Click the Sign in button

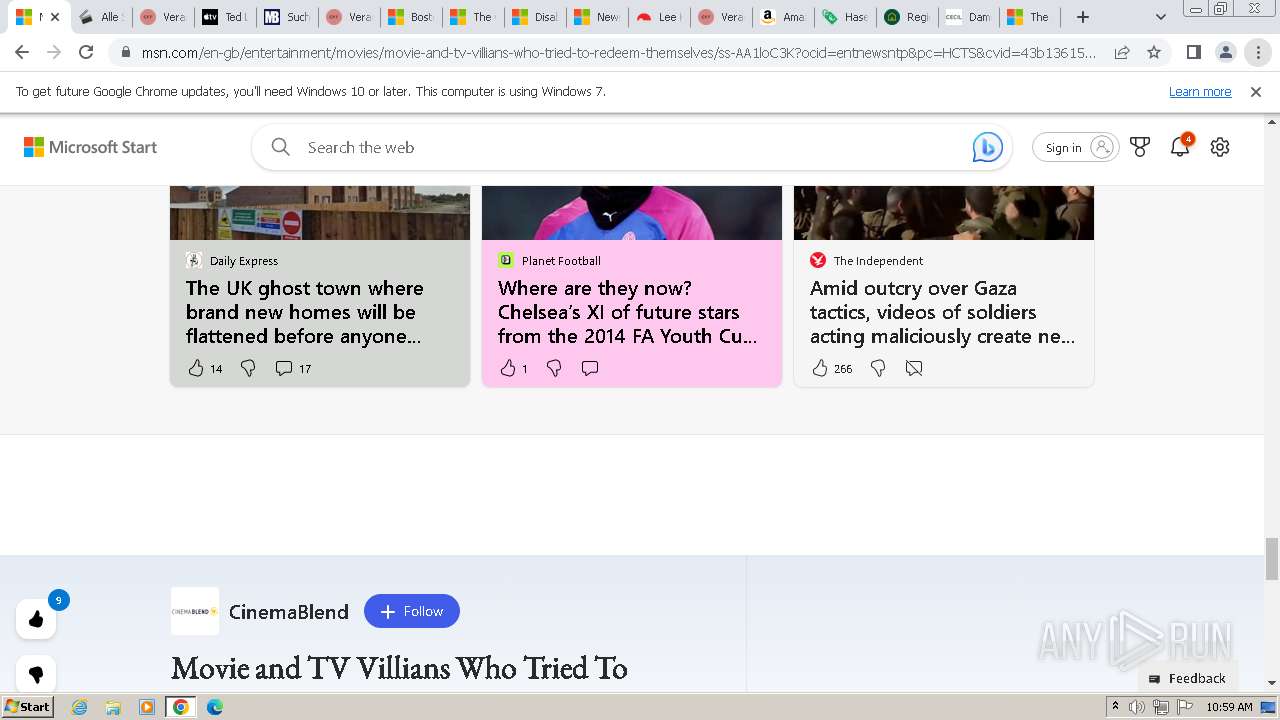1075,147
